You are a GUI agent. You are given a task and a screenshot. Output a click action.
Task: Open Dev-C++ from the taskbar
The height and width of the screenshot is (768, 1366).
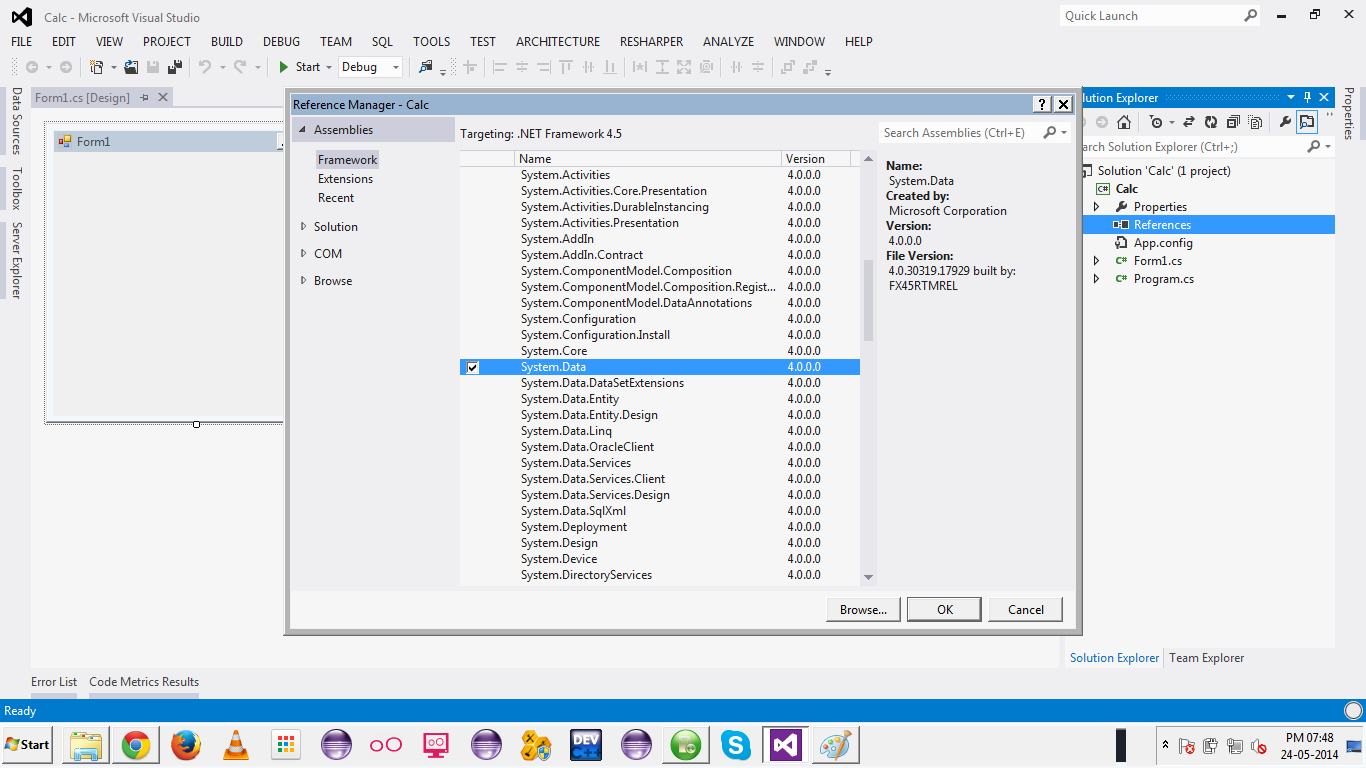586,745
